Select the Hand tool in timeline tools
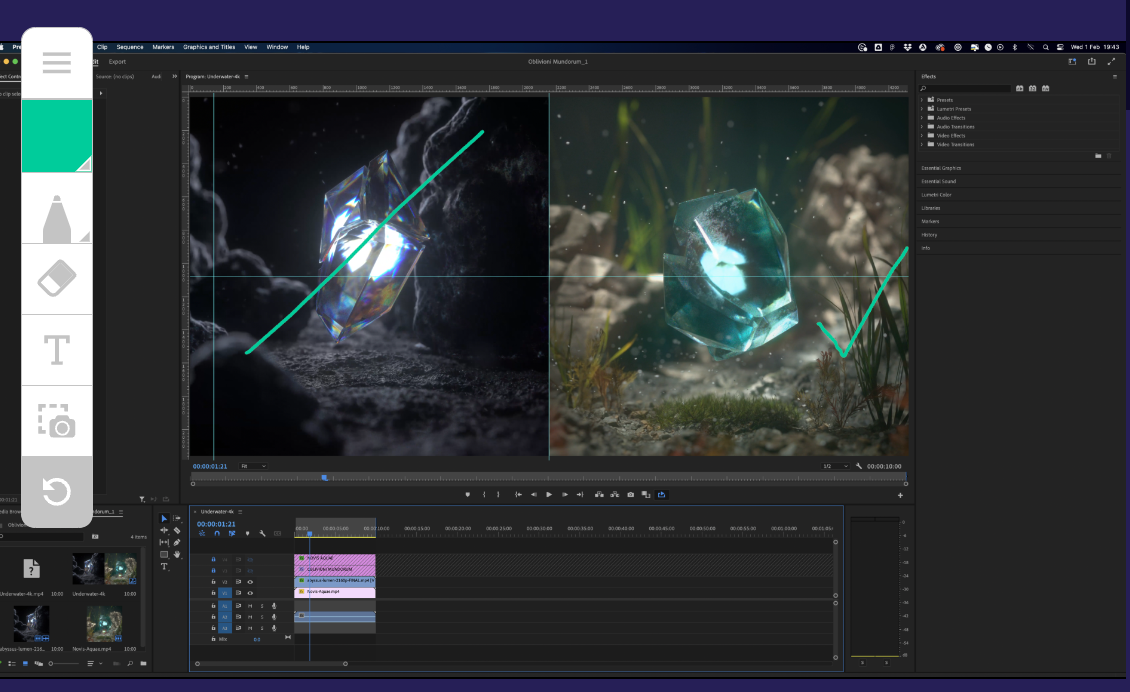This screenshot has width=1130, height=692. (x=177, y=554)
